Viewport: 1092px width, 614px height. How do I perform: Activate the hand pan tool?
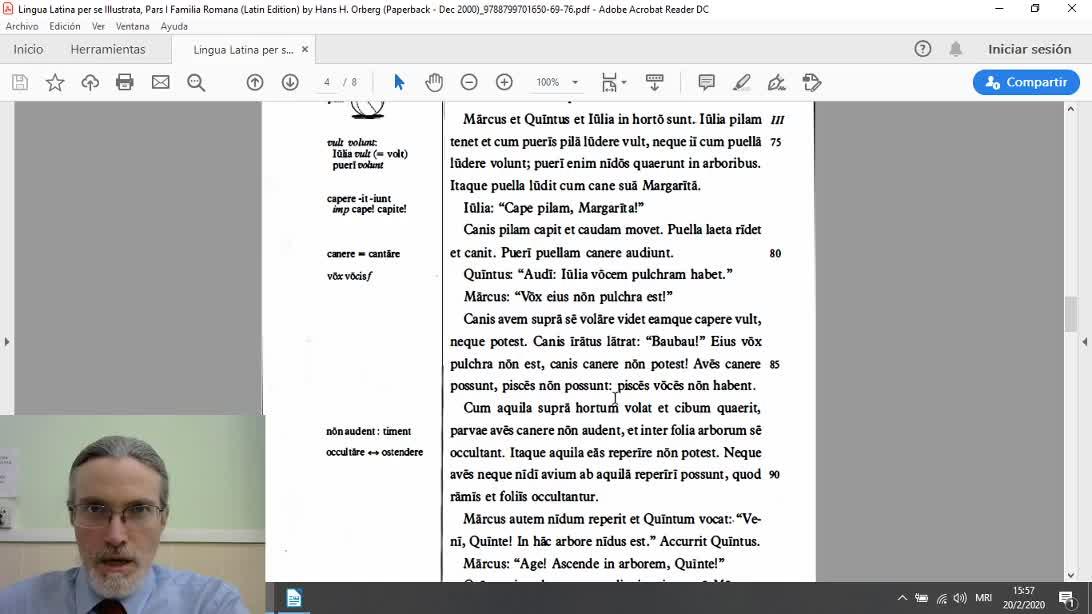(x=434, y=82)
